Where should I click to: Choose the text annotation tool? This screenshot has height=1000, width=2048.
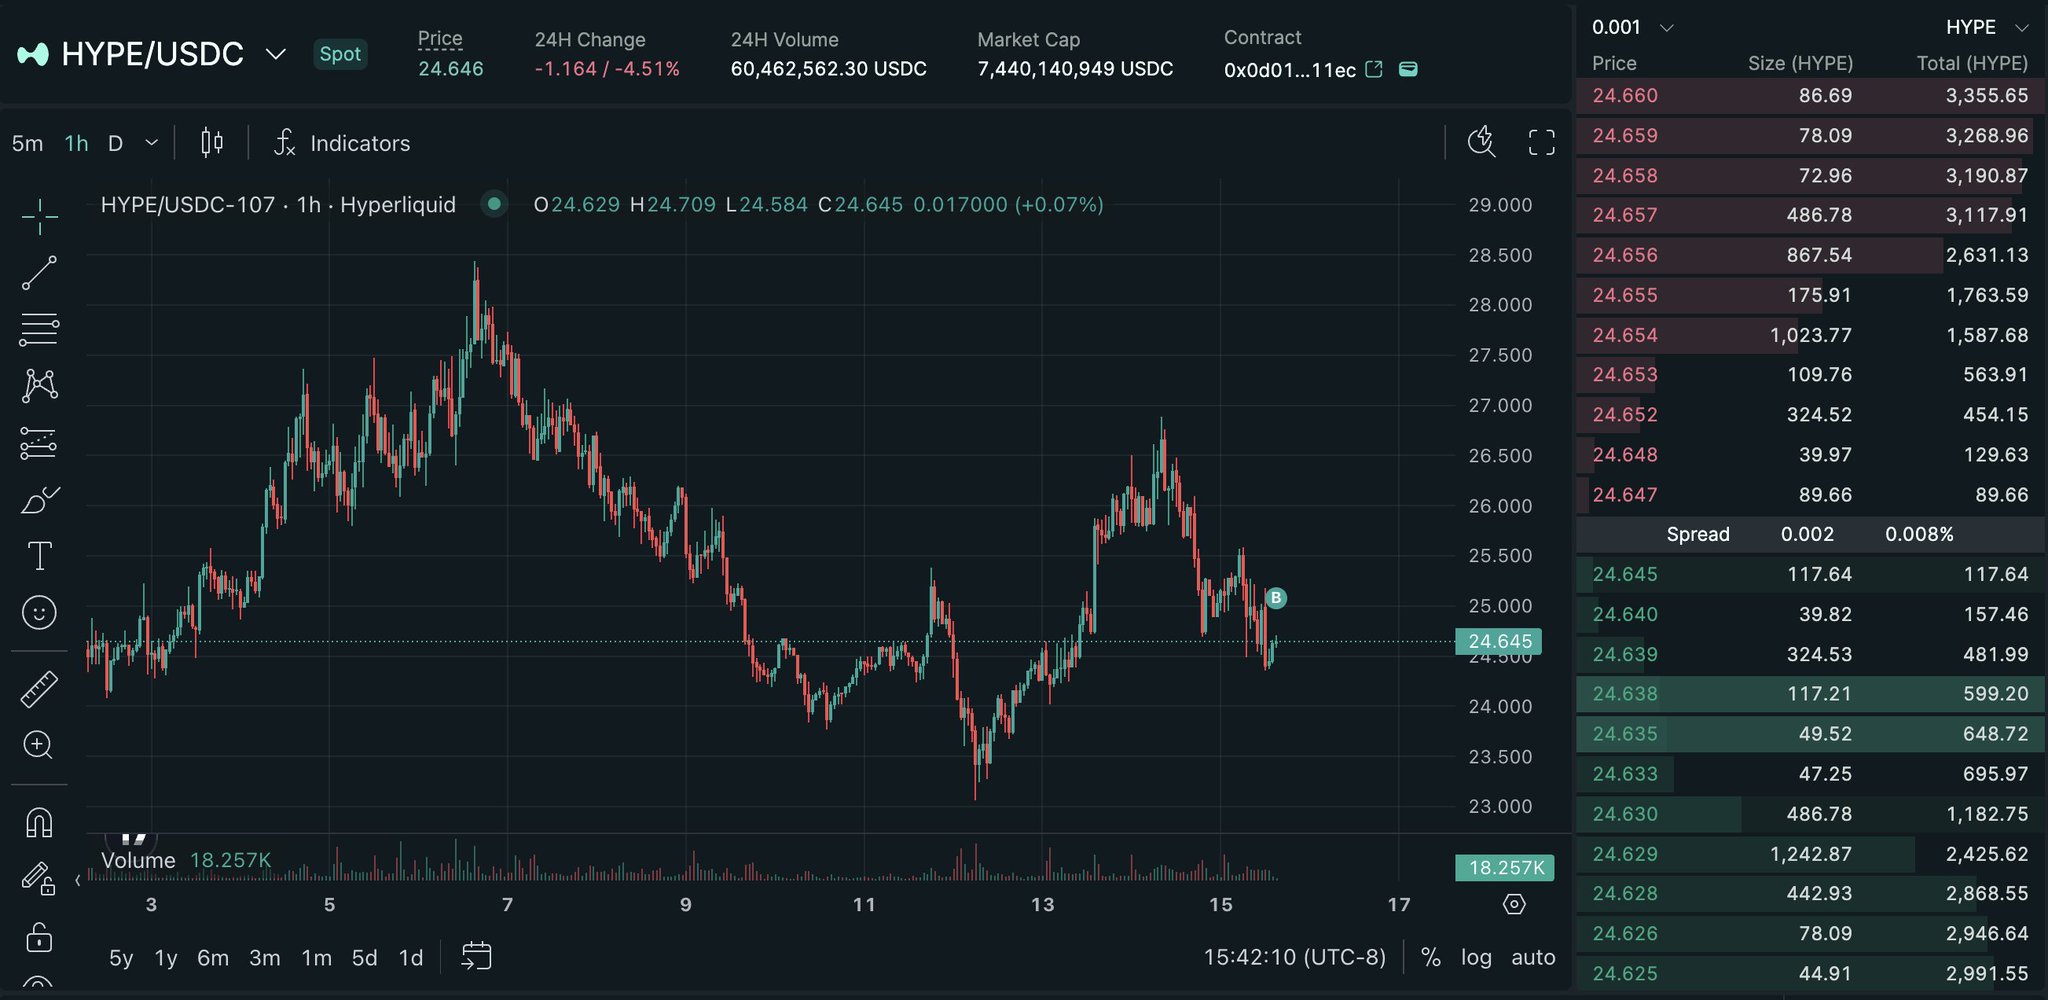point(39,556)
